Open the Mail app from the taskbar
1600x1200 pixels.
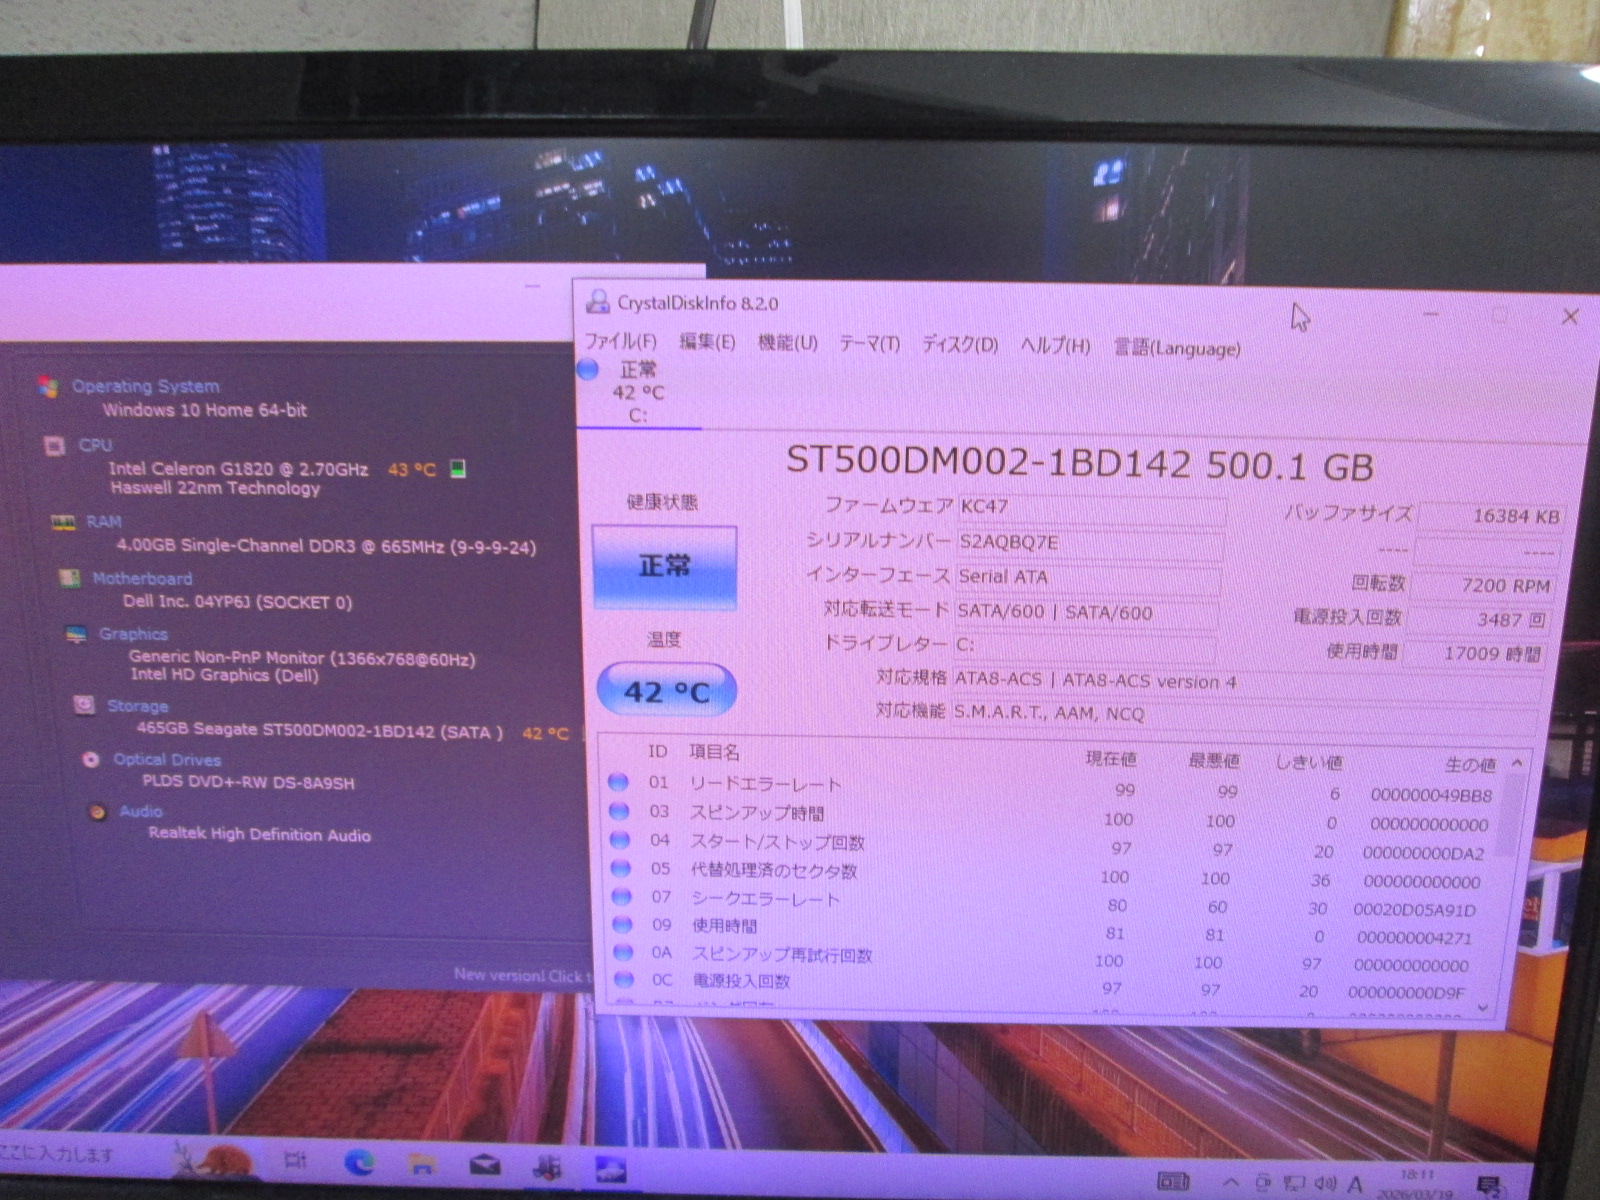point(485,1165)
